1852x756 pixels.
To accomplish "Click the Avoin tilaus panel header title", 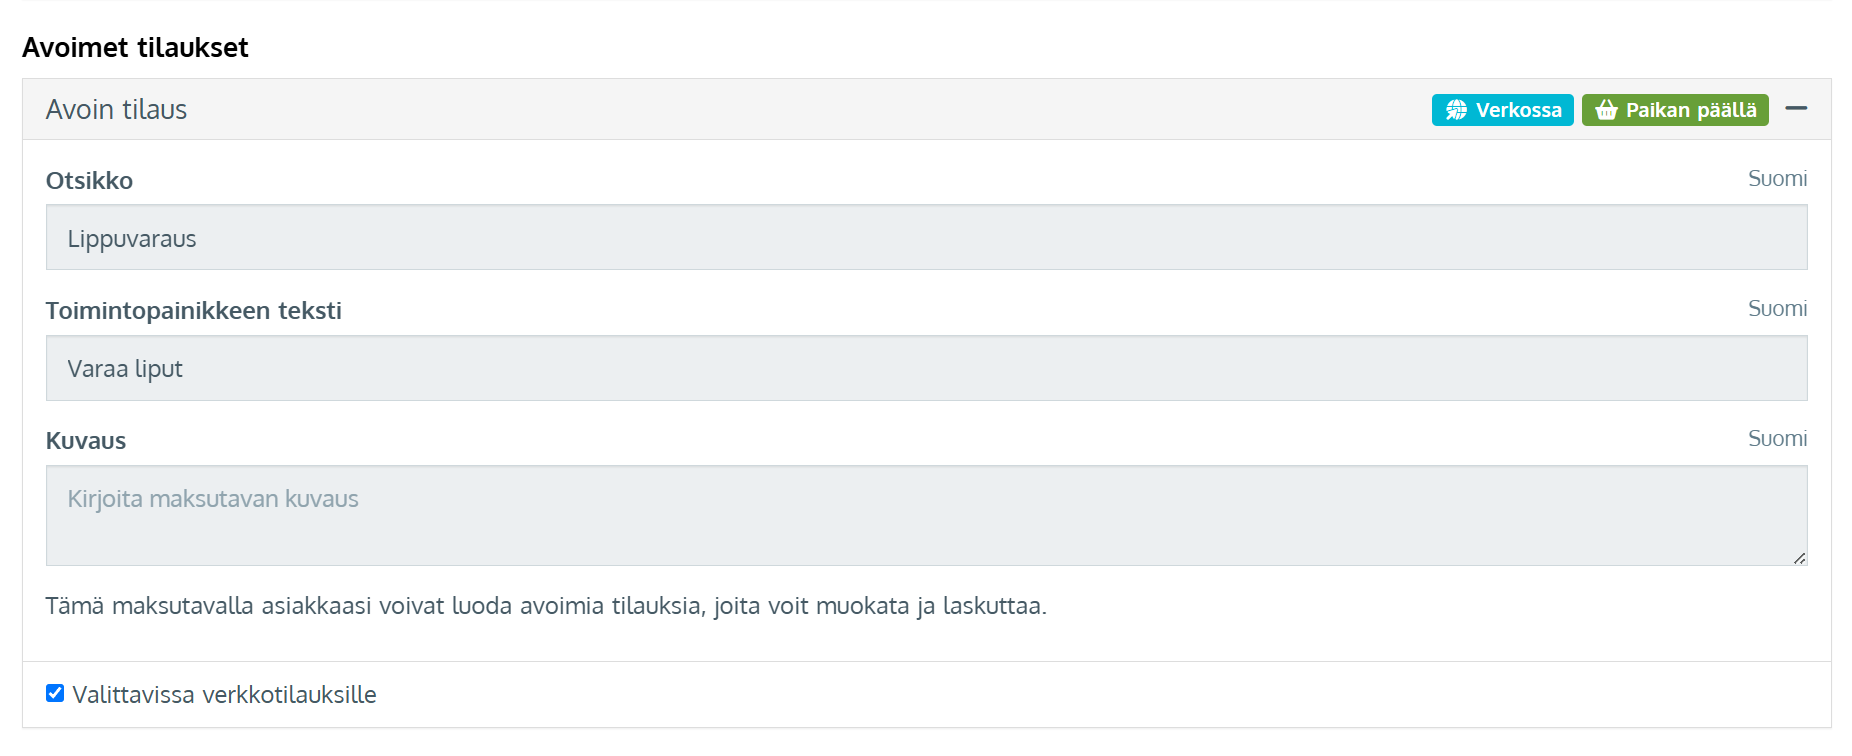I will (116, 109).
